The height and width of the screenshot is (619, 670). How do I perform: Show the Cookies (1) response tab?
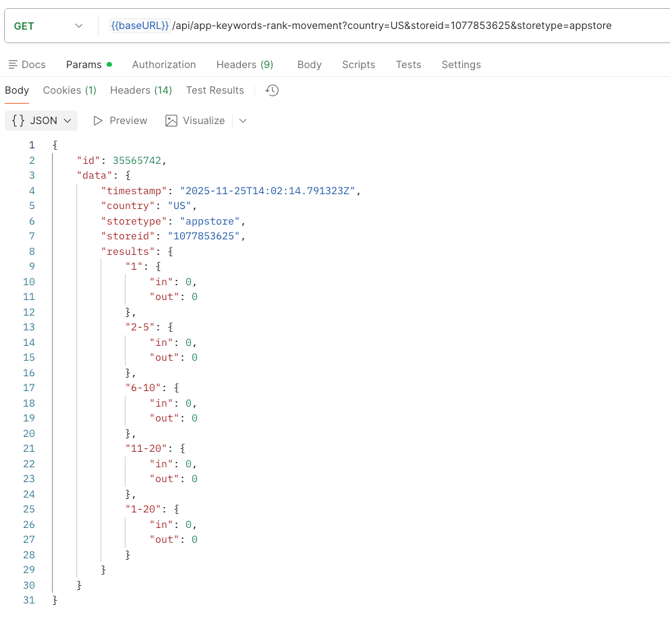(69, 91)
